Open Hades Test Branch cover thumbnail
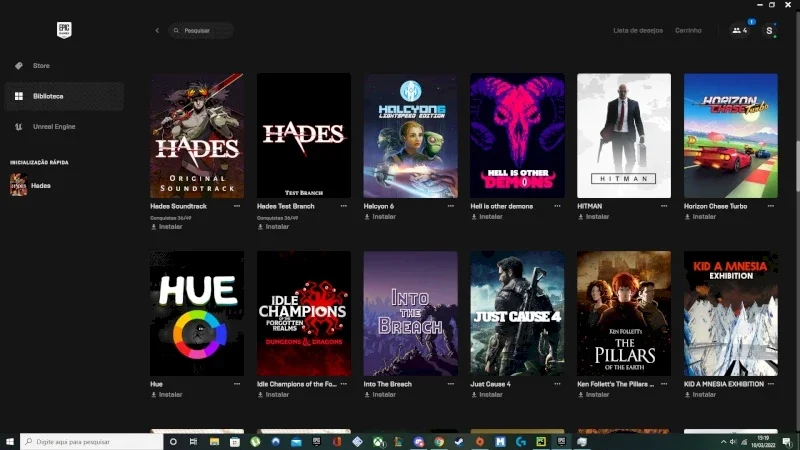 [x=304, y=136]
